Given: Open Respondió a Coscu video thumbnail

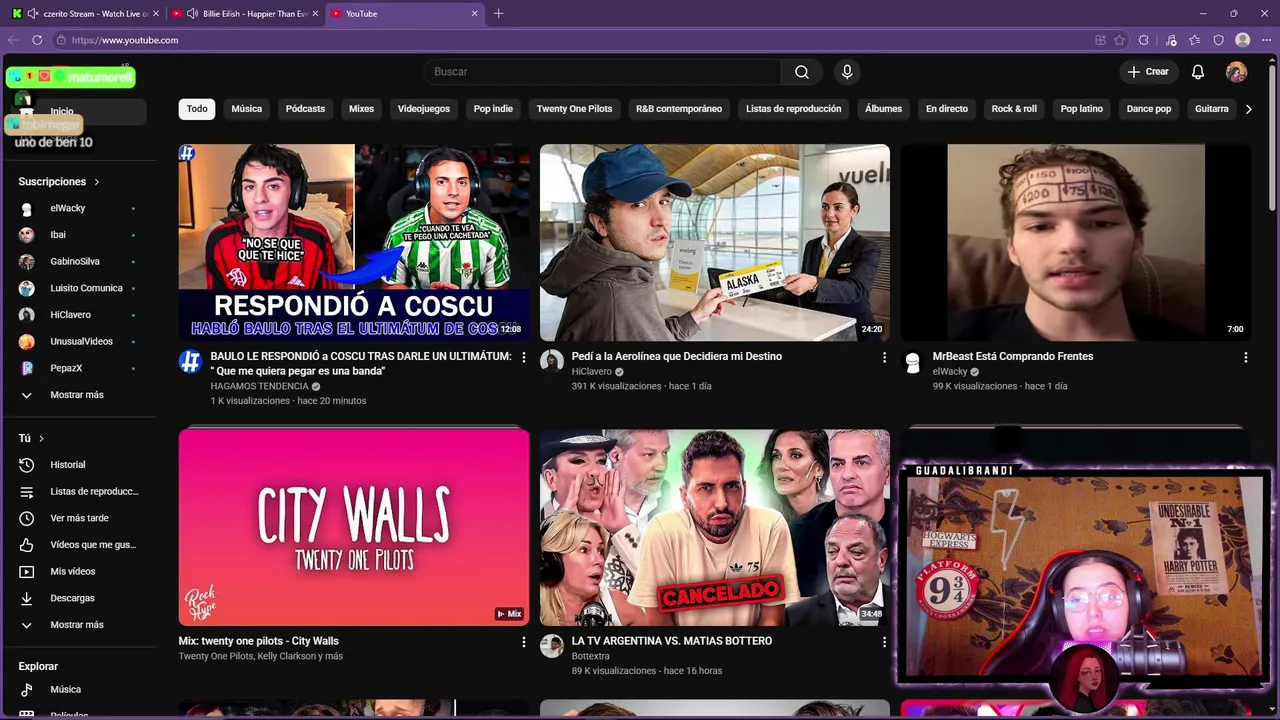Looking at the screenshot, I should coord(354,242).
